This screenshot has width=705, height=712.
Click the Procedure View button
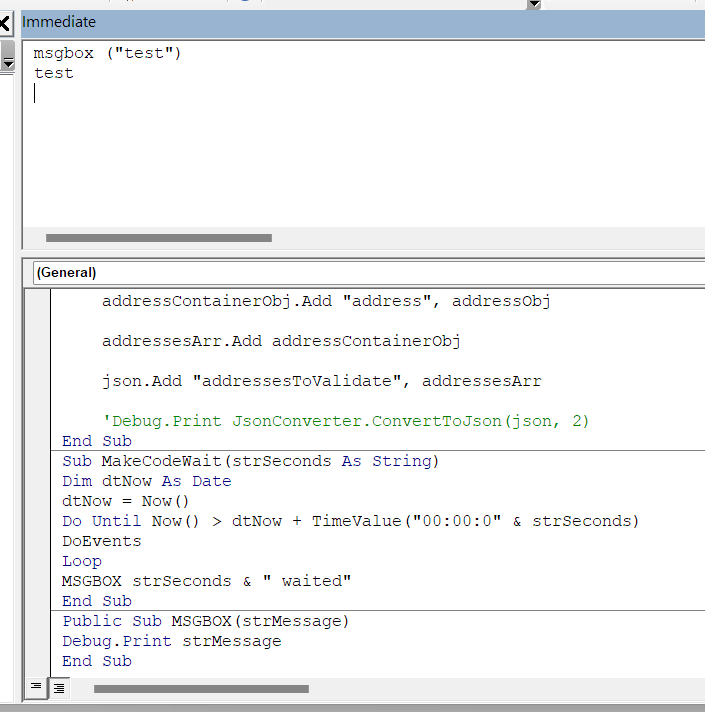(x=36, y=688)
